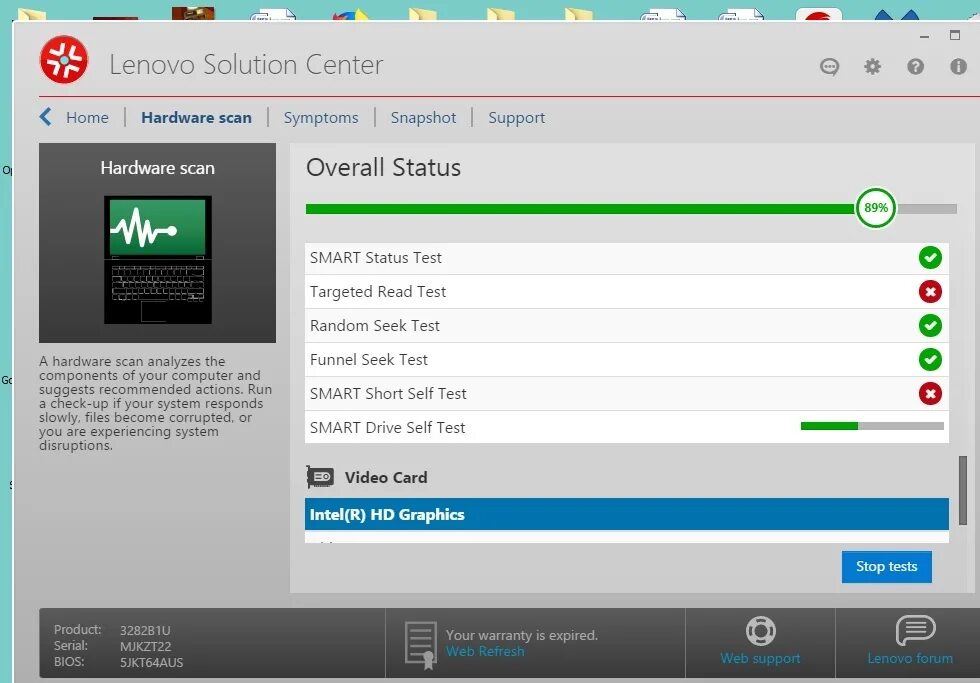
Task: Click the Video Card icon
Action: tap(320, 477)
